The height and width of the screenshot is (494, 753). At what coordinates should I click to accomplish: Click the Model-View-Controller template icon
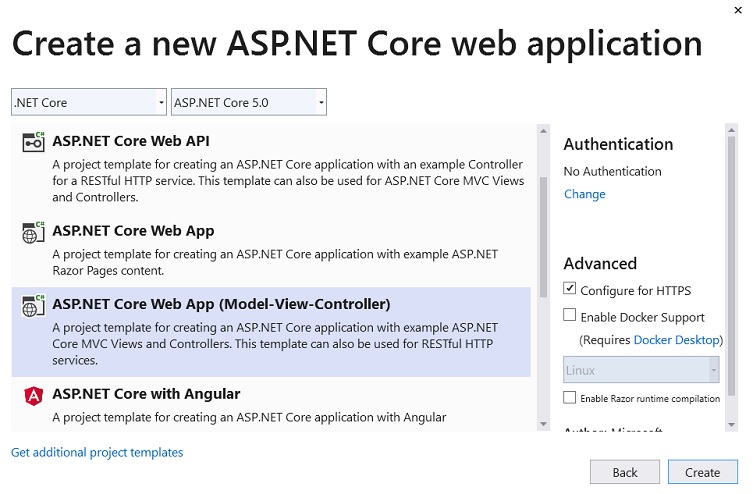pos(33,306)
